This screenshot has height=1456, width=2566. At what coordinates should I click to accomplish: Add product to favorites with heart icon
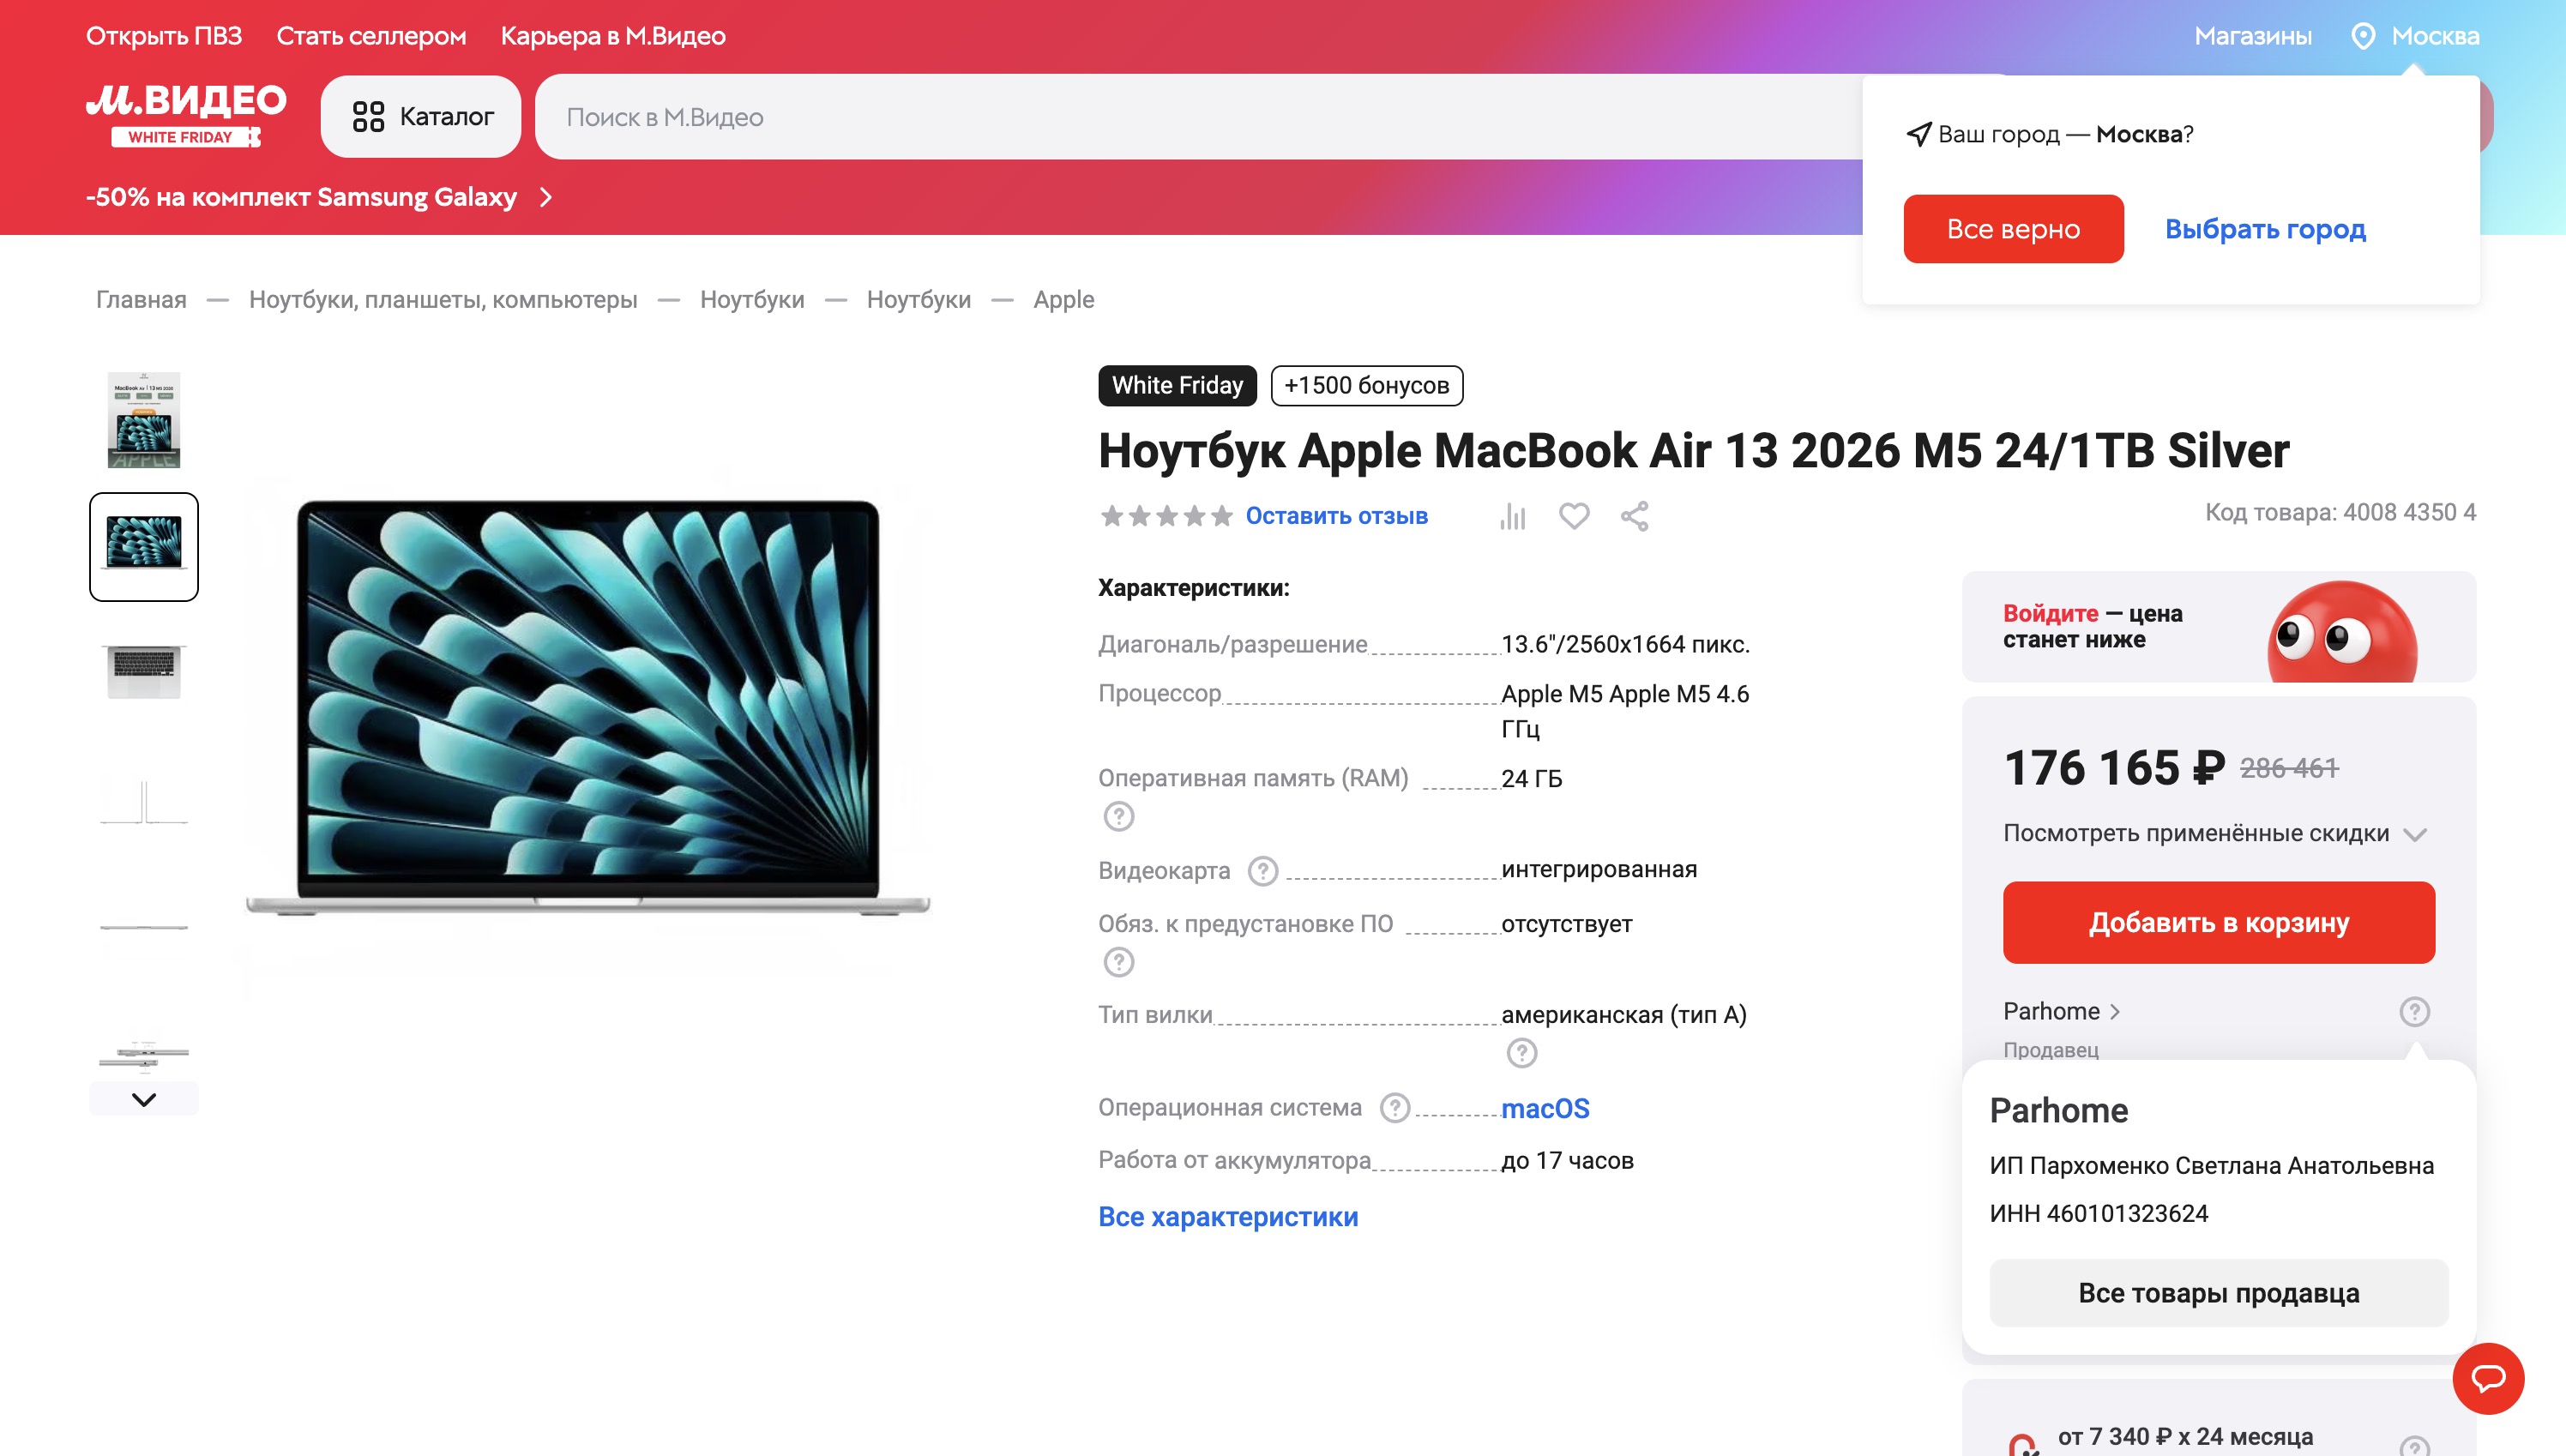point(1574,516)
